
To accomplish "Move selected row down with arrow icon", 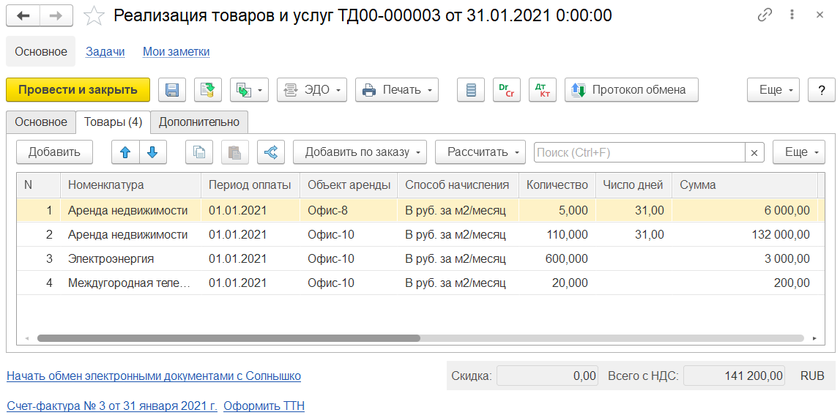I will pos(152,152).
